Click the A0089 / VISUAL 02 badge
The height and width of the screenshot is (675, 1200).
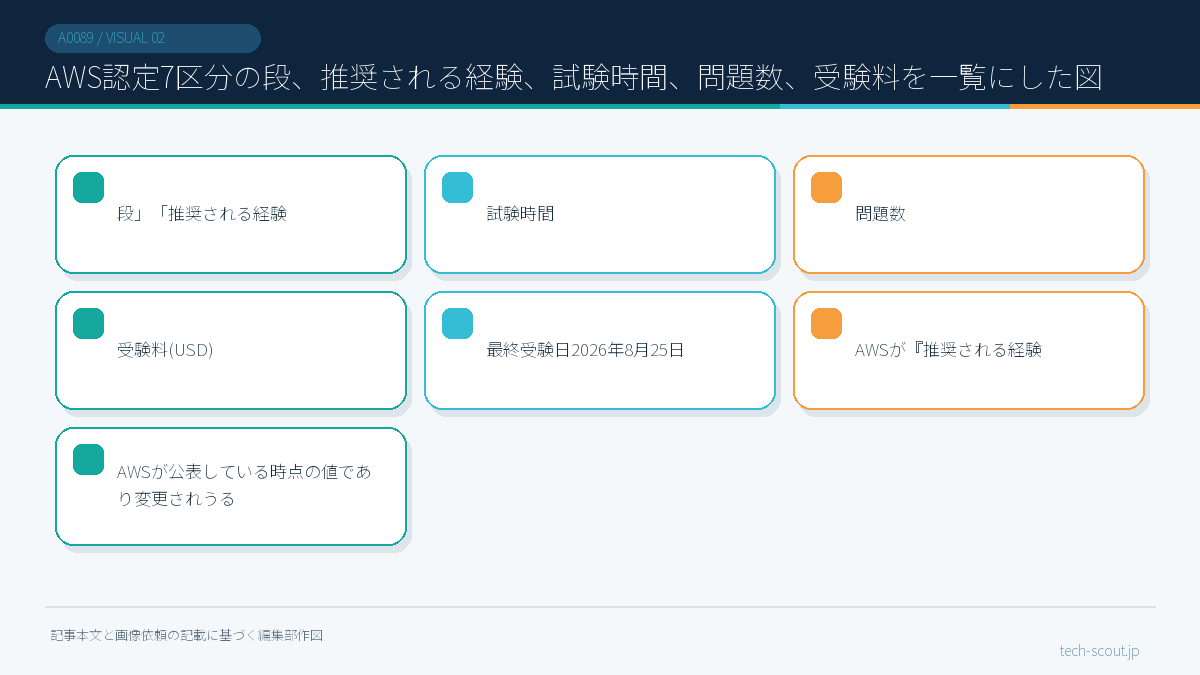pos(153,38)
